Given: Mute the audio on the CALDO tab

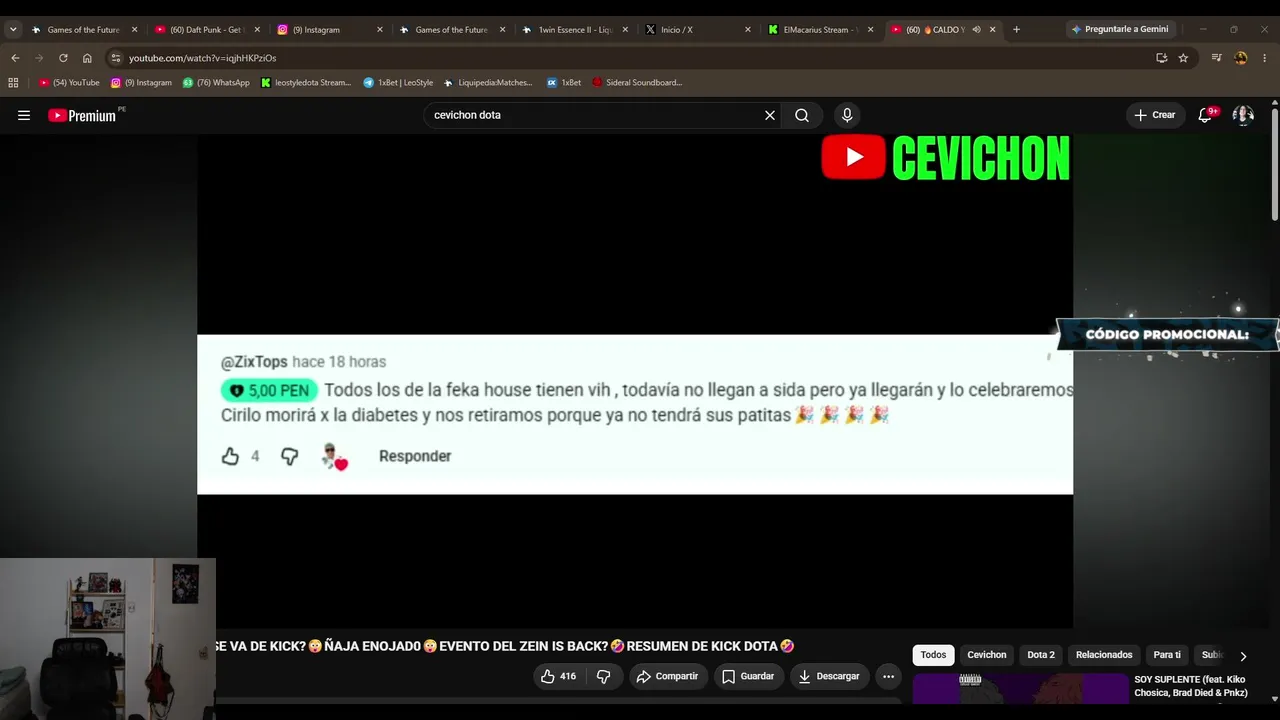Looking at the screenshot, I should pos(976,30).
